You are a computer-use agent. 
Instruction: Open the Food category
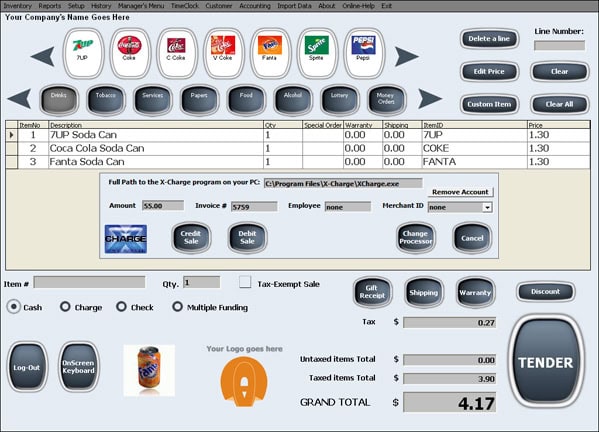pos(246,100)
